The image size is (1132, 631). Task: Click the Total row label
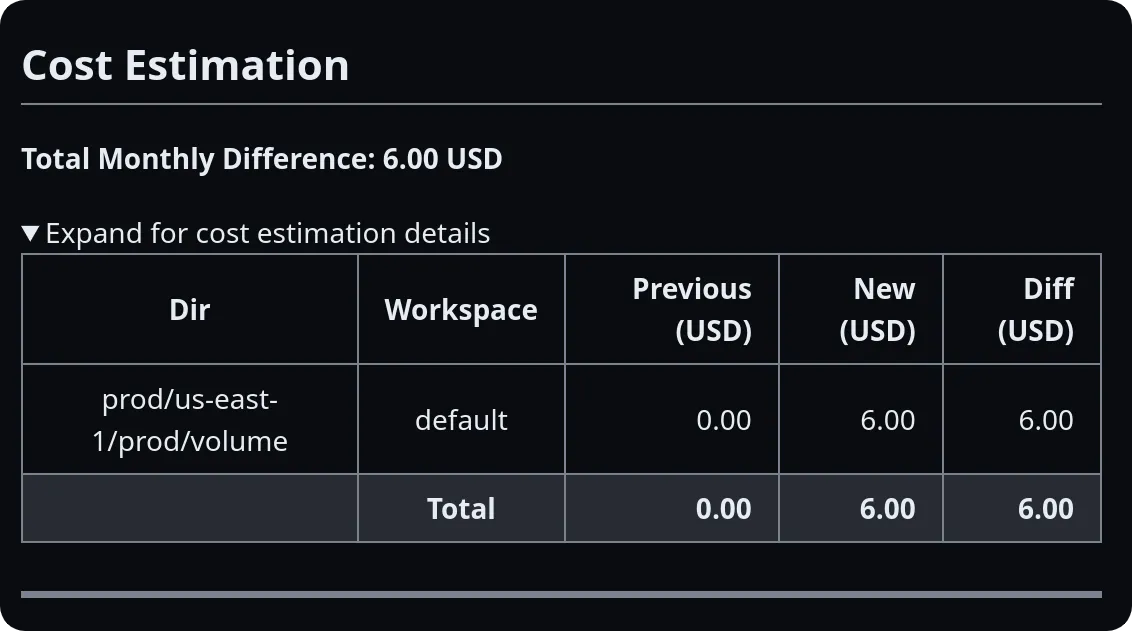coord(460,508)
